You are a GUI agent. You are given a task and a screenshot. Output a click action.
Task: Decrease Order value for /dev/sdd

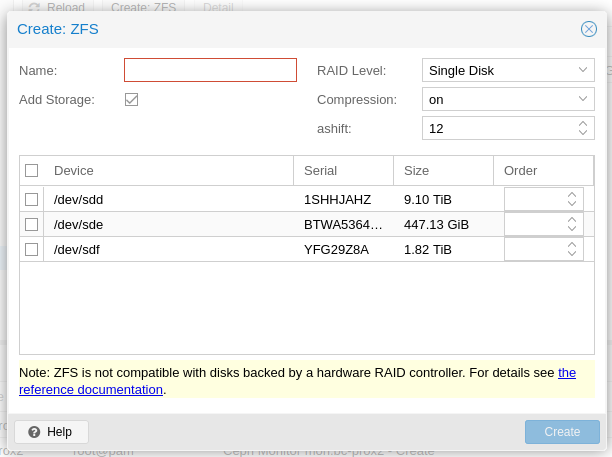(572, 204)
